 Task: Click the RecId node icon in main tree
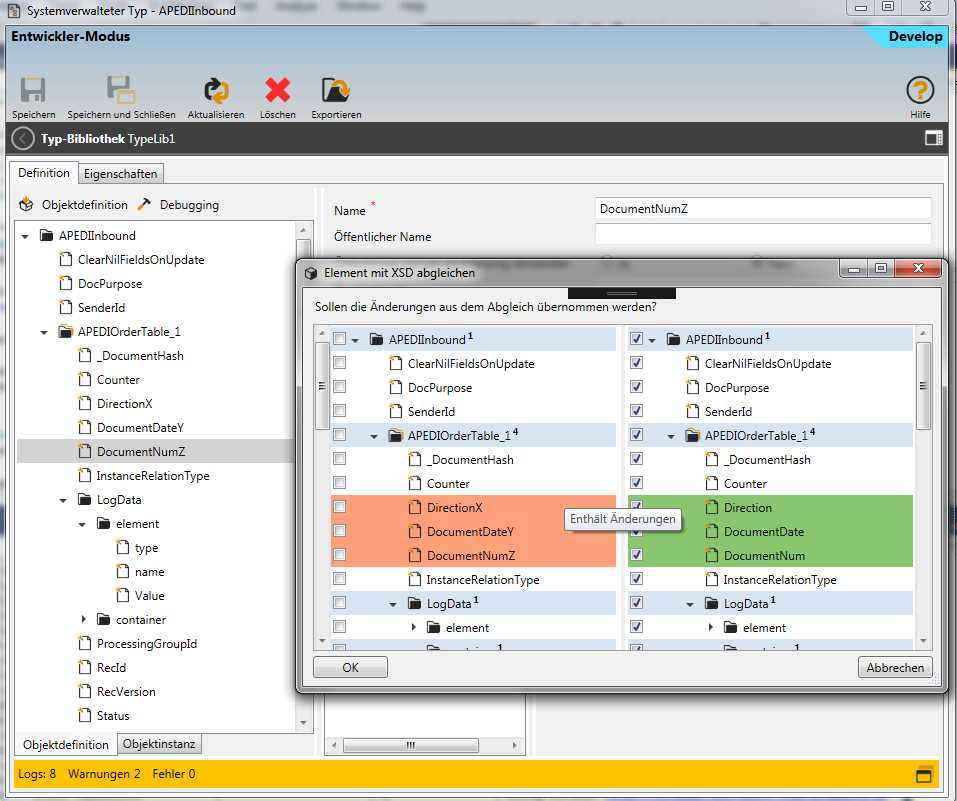click(85, 667)
